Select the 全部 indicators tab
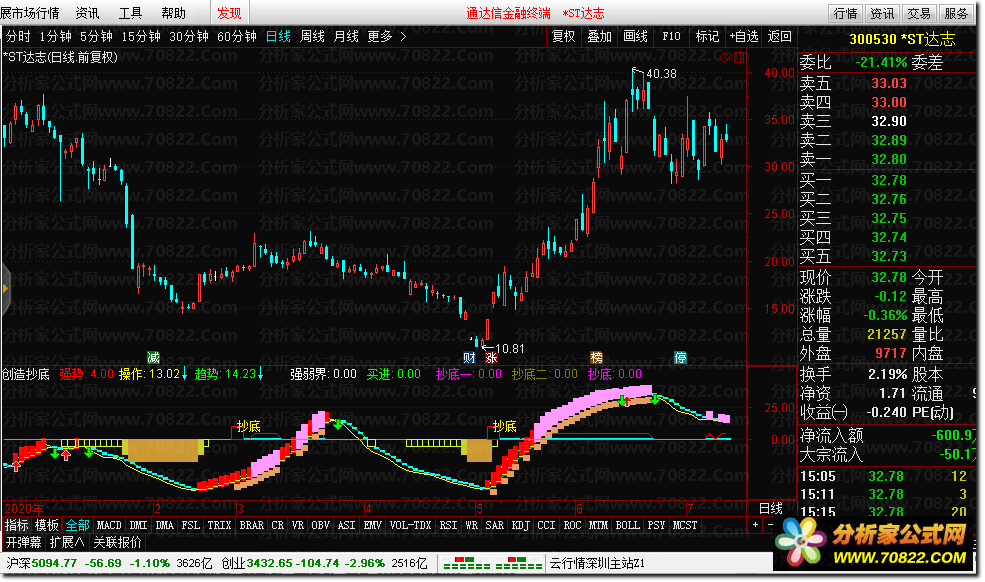Viewport: 985px width, 582px height. pyautogui.click(x=77, y=525)
